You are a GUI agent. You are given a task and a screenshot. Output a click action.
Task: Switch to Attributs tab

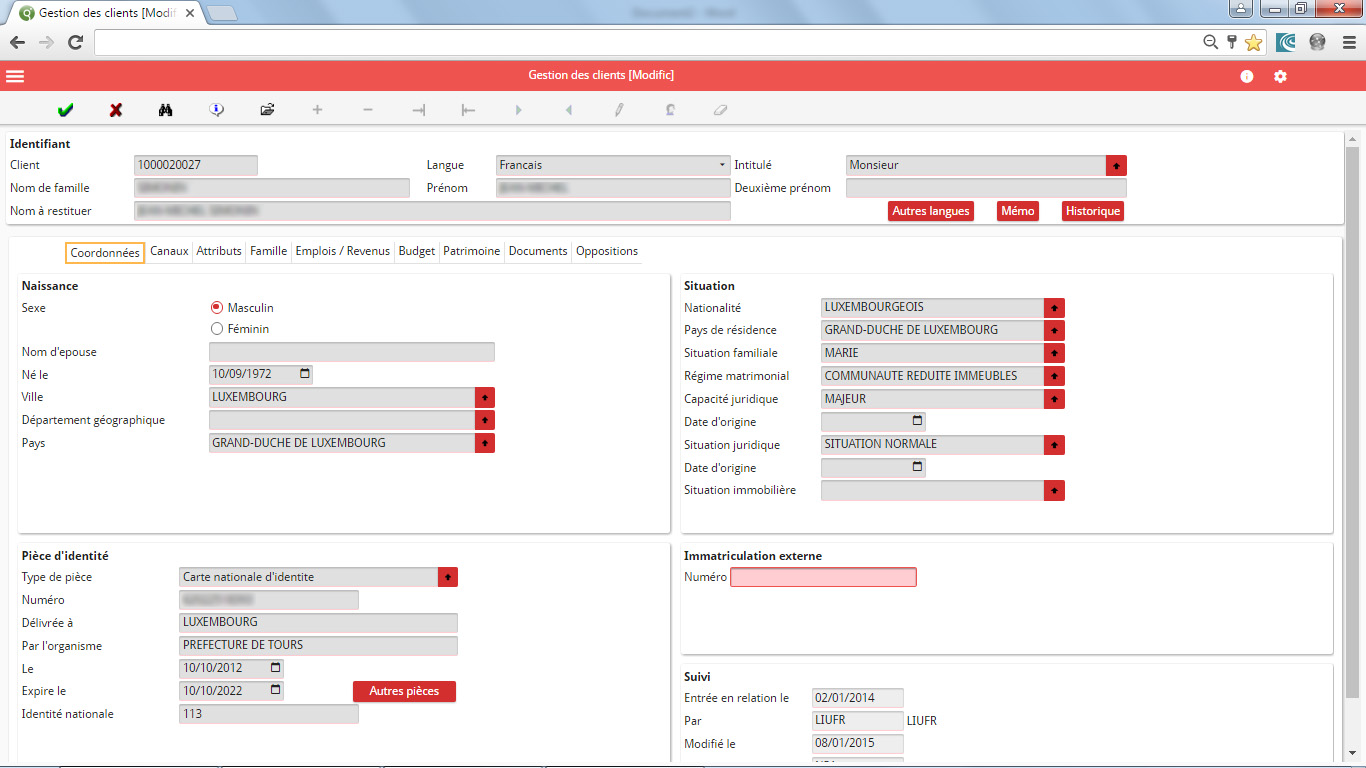[x=219, y=251]
